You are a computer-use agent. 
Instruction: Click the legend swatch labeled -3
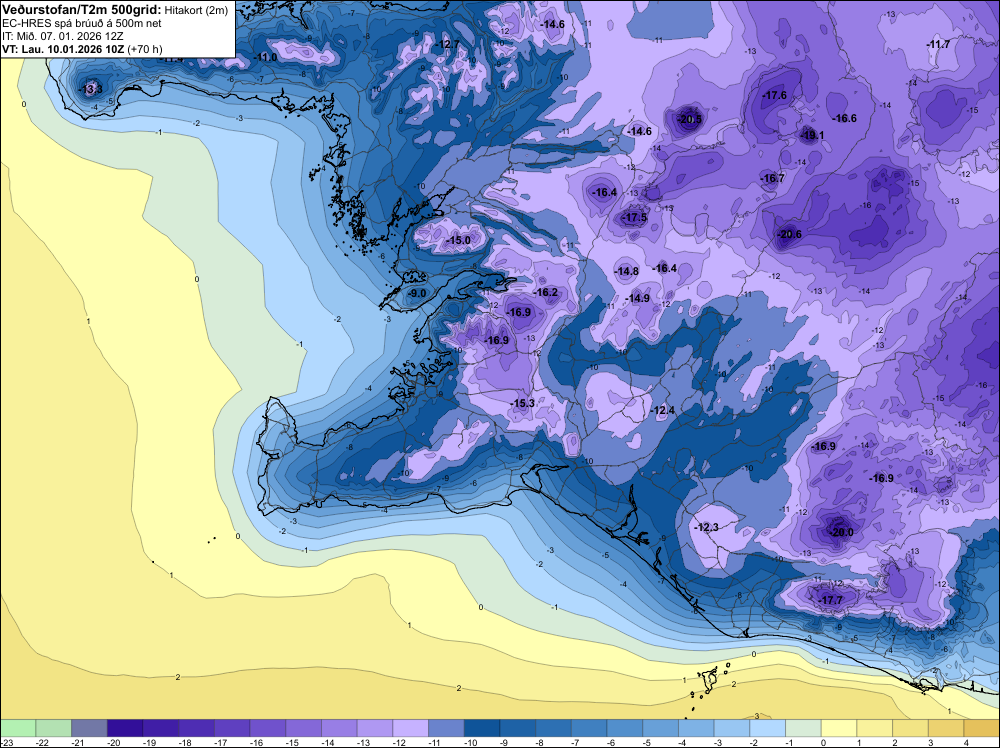[x=732, y=728]
